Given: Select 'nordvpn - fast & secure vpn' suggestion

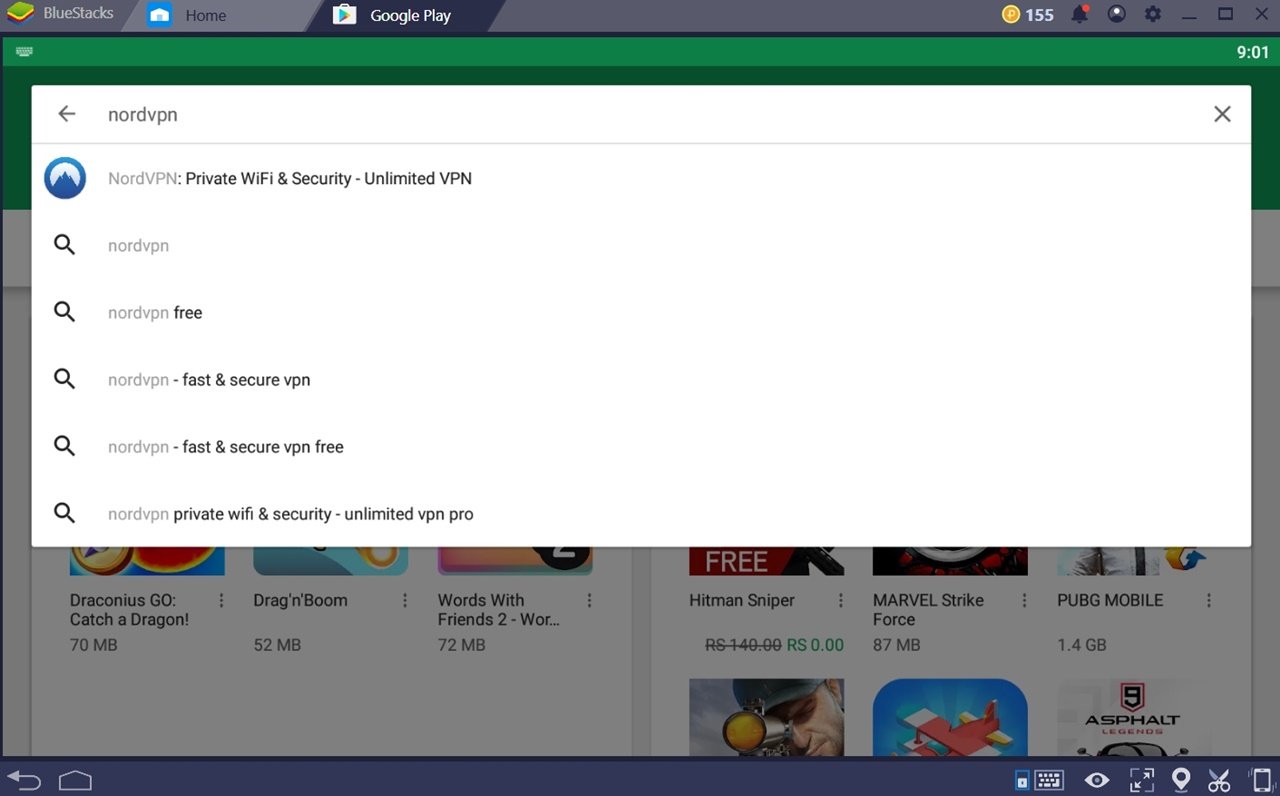Looking at the screenshot, I should click(640, 379).
